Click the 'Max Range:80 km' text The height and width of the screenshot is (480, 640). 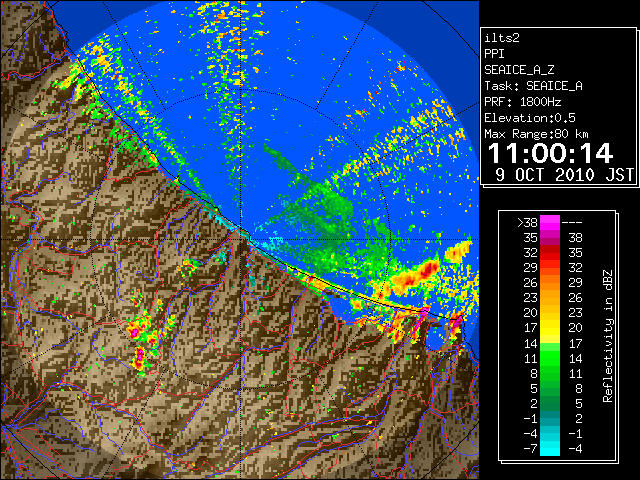pyautogui.click(x=536, y=134)
